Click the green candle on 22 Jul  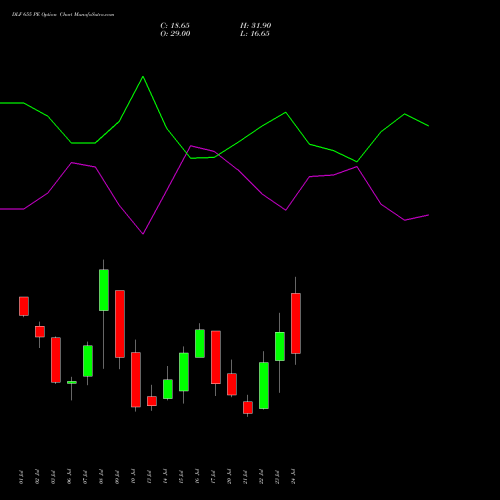point(264,385)
